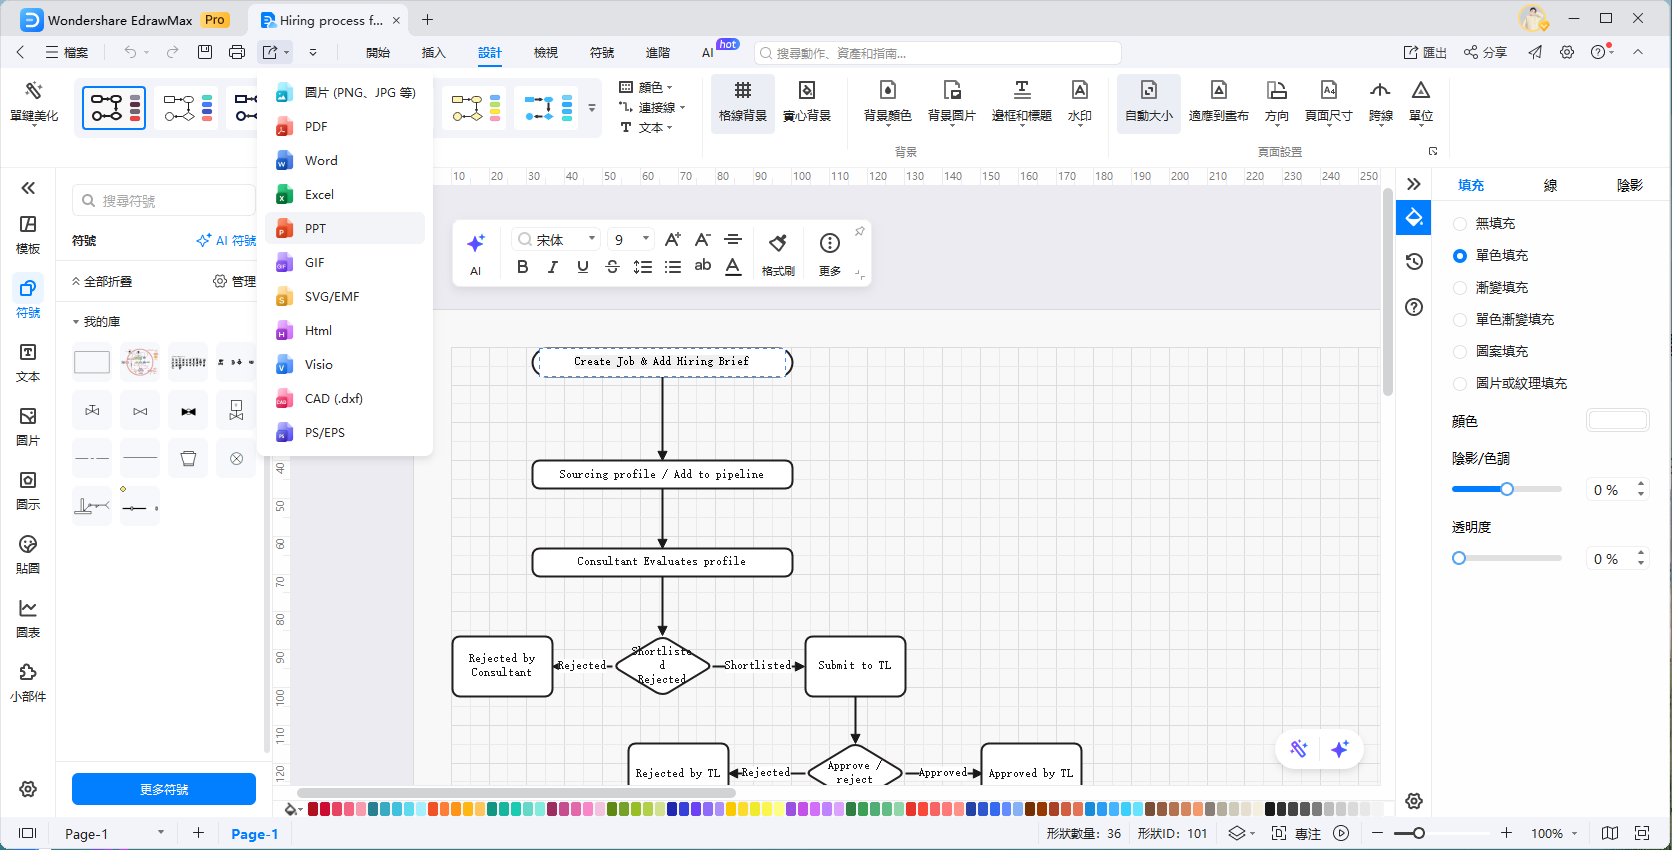Click the history icon in the right sidebar
This screenshot has height=850, width=1672.
(1414, 262)
